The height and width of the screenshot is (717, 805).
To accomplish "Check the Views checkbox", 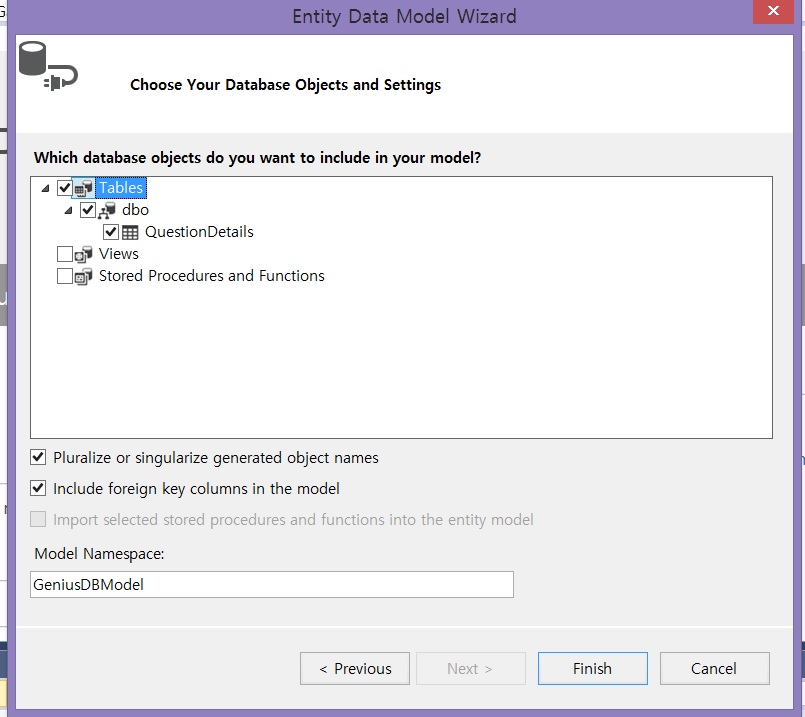I will coord(65,254).
